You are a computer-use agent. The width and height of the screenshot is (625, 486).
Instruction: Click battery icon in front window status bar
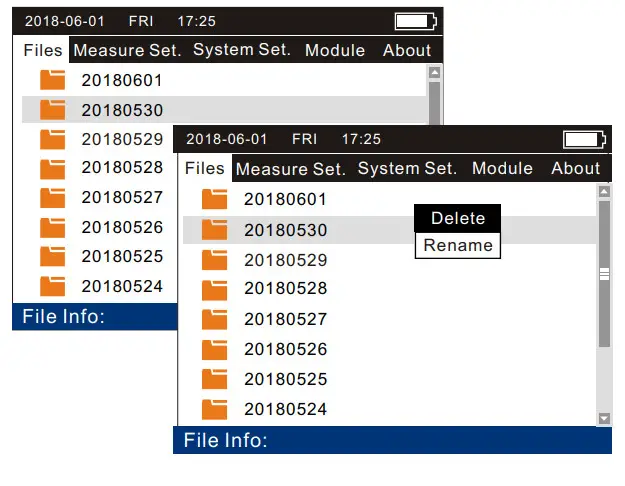(x=584, y=139)
